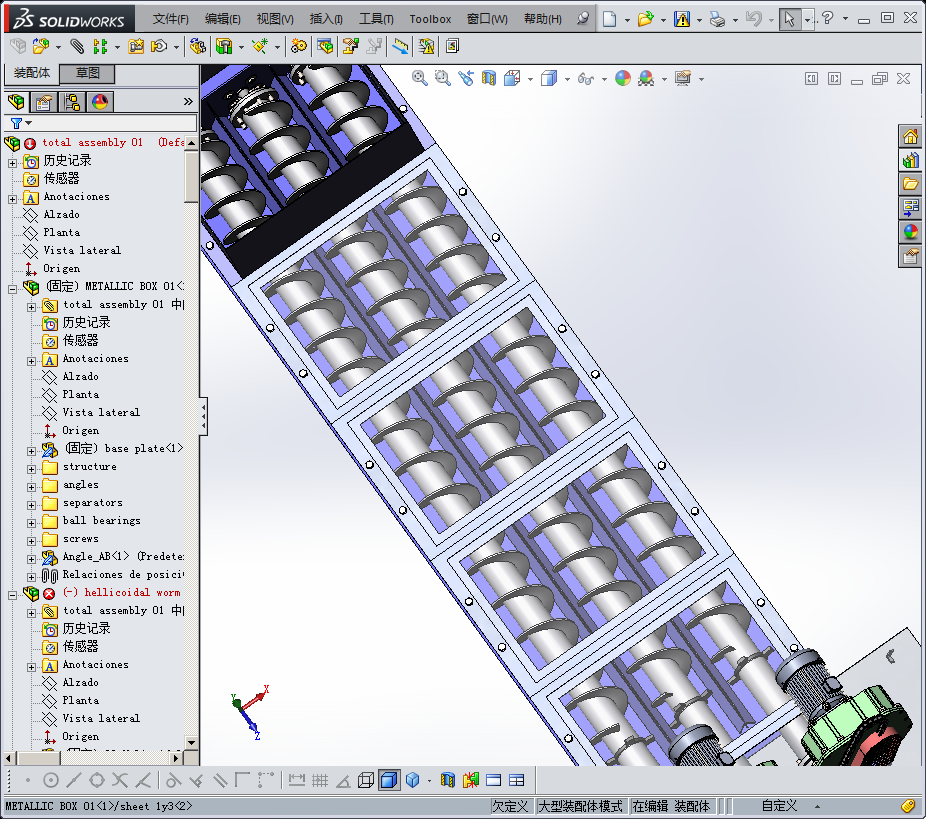Click the New document icon
Viewport: 926px width, 819px height.
coord(609,19)
